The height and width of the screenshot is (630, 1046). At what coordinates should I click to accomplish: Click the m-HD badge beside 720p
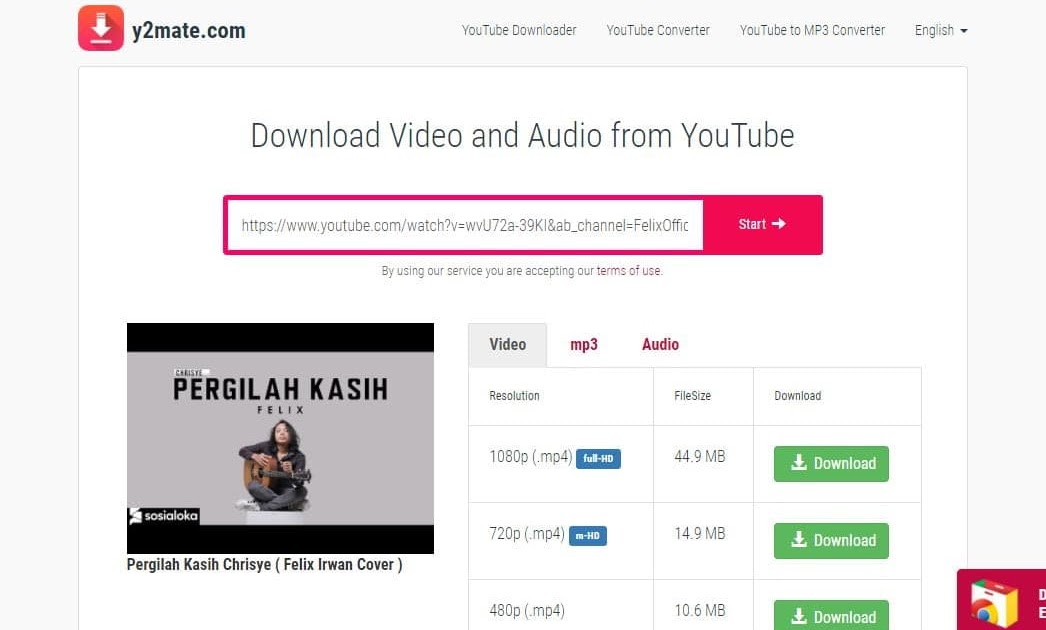pyautogui.click(x=588, y=536)
